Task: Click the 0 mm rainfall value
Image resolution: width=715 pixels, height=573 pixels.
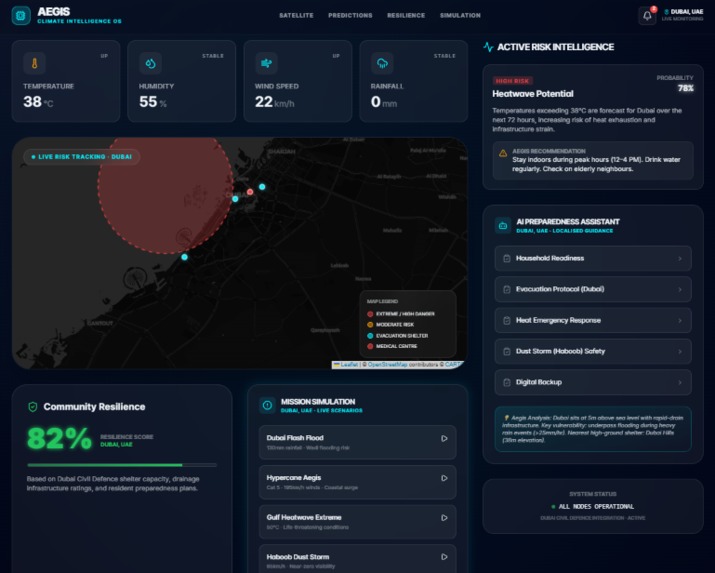Action: coord(384,102)
